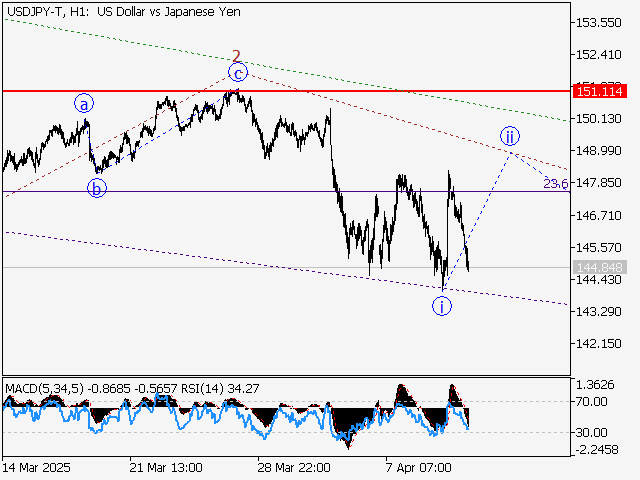Select the 28 Mar 22:00 time label

(295, 467)
